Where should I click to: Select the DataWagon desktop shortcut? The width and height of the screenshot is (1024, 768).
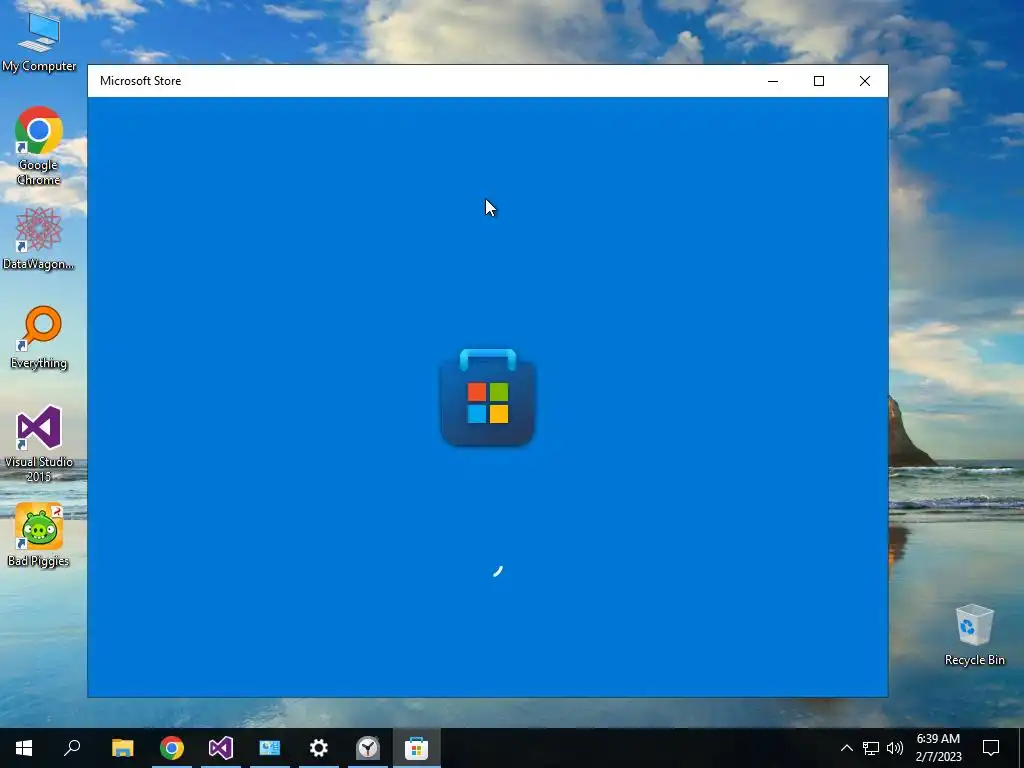(39, 238)
